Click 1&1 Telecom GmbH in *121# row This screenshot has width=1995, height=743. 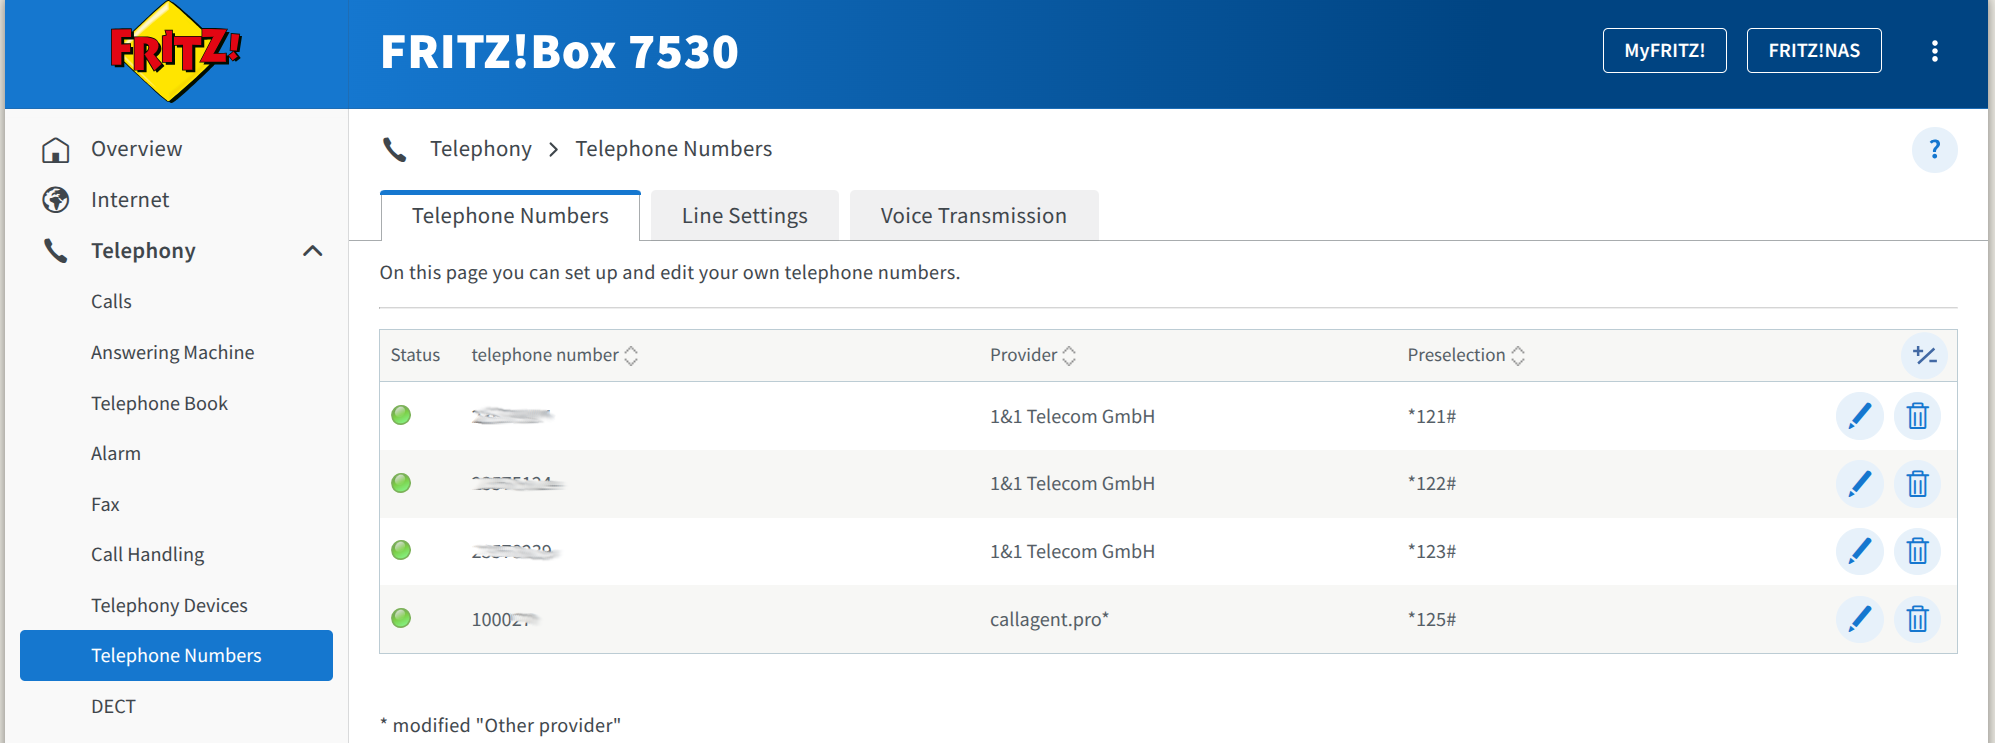pyautogui.click(x=1072, y=417)
